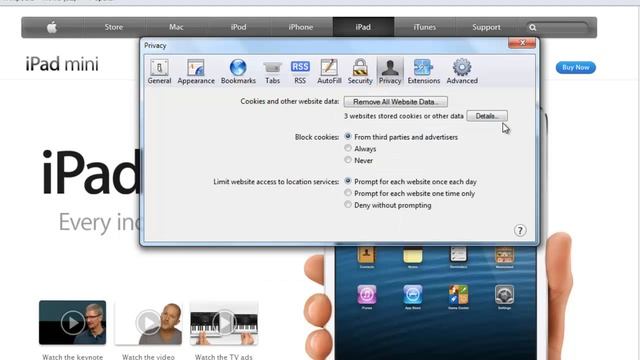Click Watch the video link
Image resolution: width=640 pixels, height=360 pixels.
pyautogui.click(x=148, y=357)
